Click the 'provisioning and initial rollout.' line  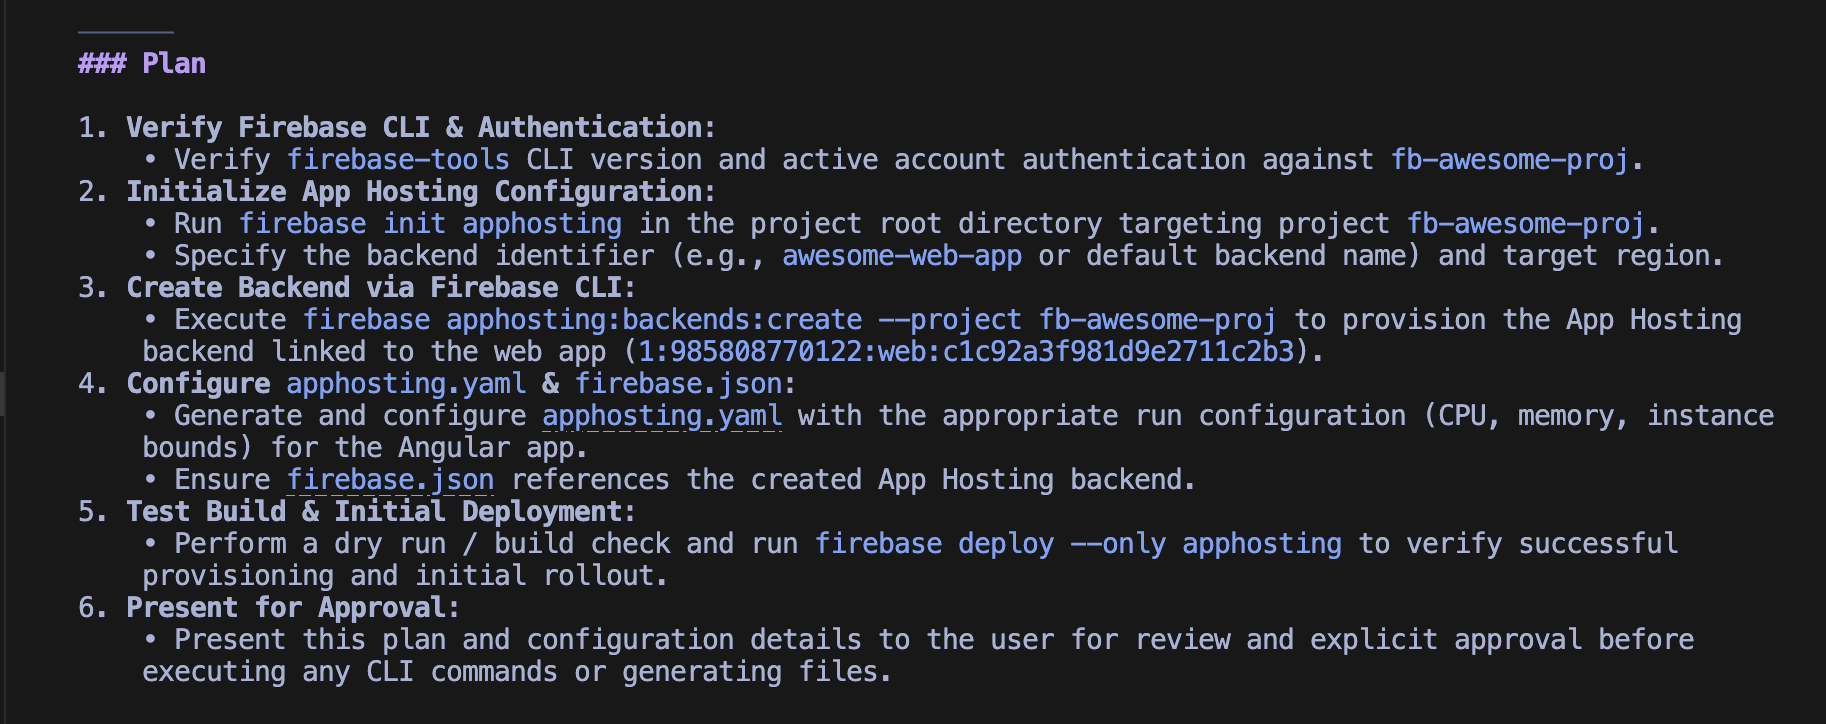click(x=405, y=576)
